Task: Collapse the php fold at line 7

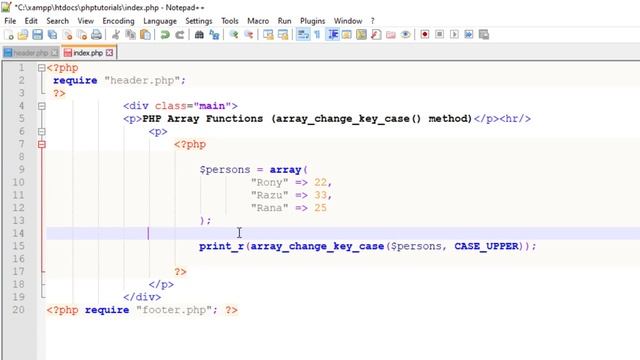Action: click(x=42, y=144)
